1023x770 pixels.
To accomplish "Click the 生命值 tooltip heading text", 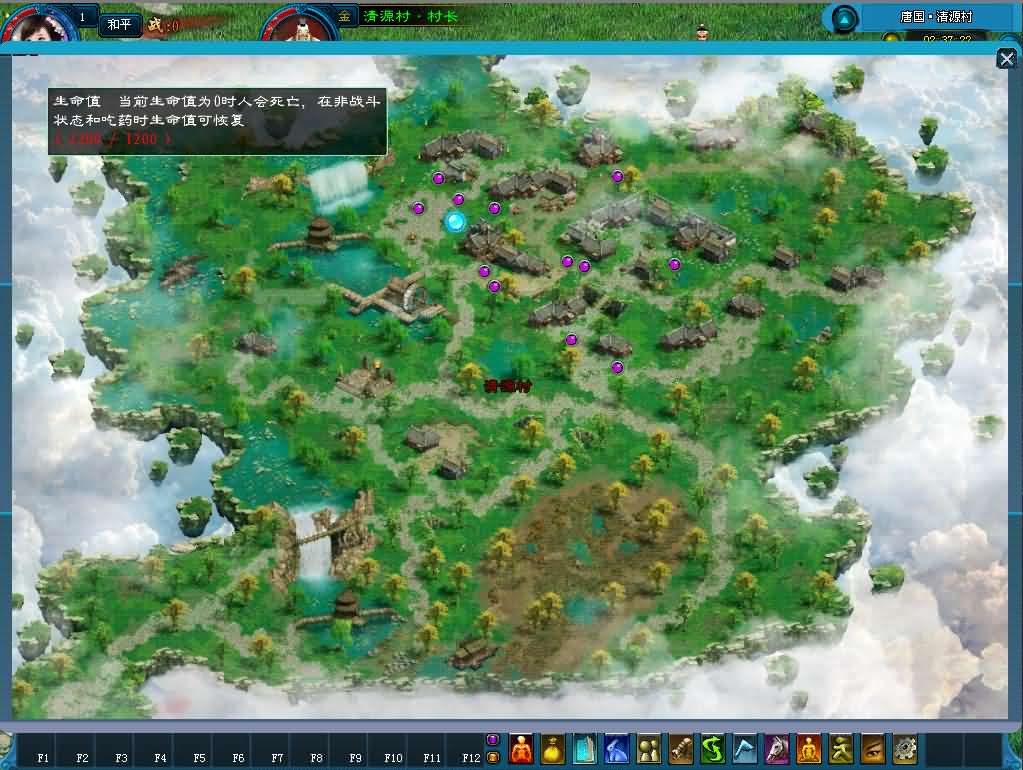I will (78, 101).
